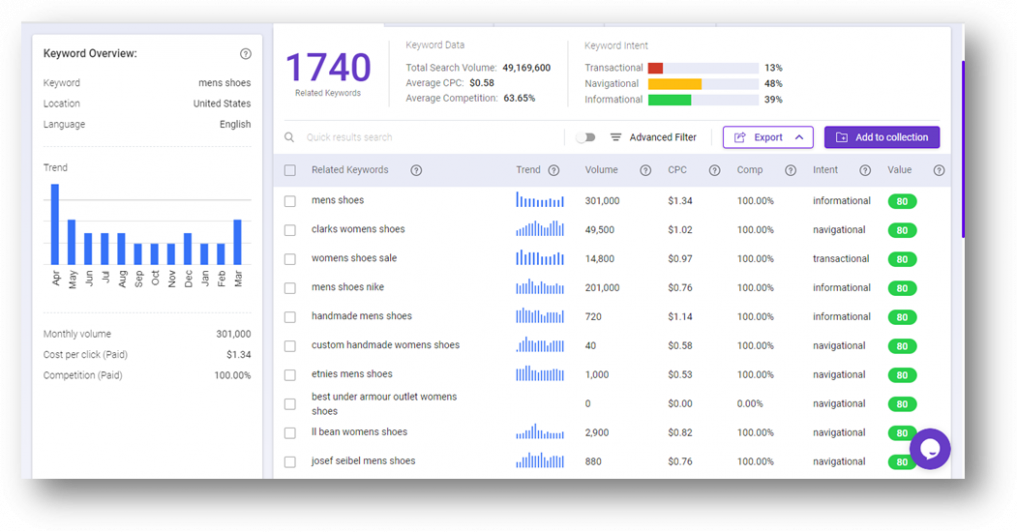This screenshot has height=532, width=1017.
Task: Click the search magnifier icon
Action: tap(289, 138)
